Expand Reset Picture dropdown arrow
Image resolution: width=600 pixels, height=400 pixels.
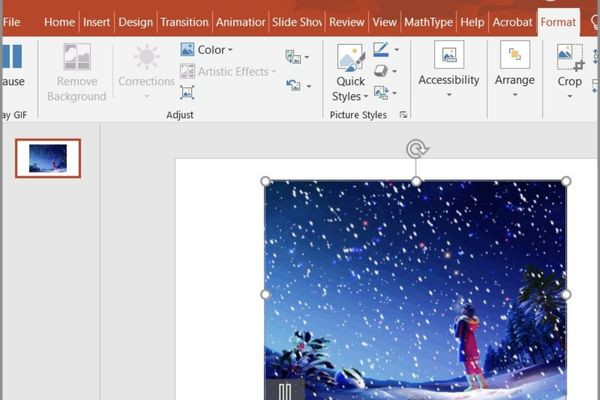point(308,86)
